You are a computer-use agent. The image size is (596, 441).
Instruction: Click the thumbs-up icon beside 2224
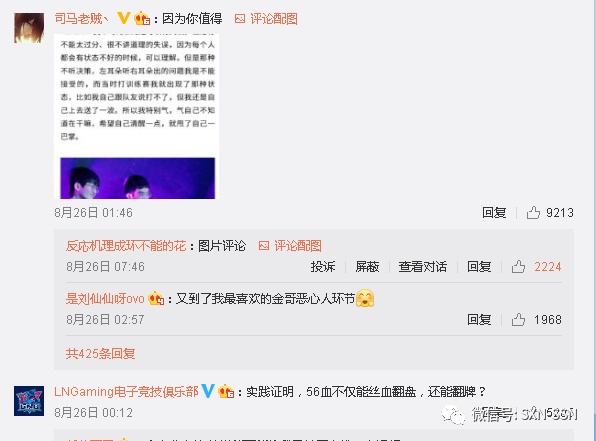518,267
